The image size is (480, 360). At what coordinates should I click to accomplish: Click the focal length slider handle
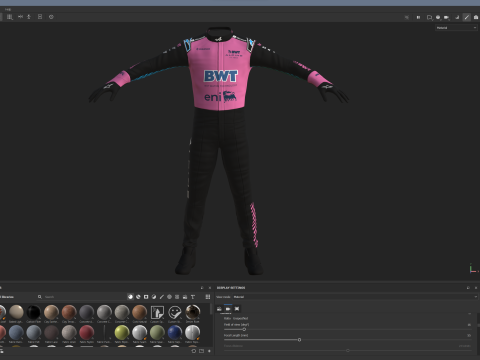299,340
